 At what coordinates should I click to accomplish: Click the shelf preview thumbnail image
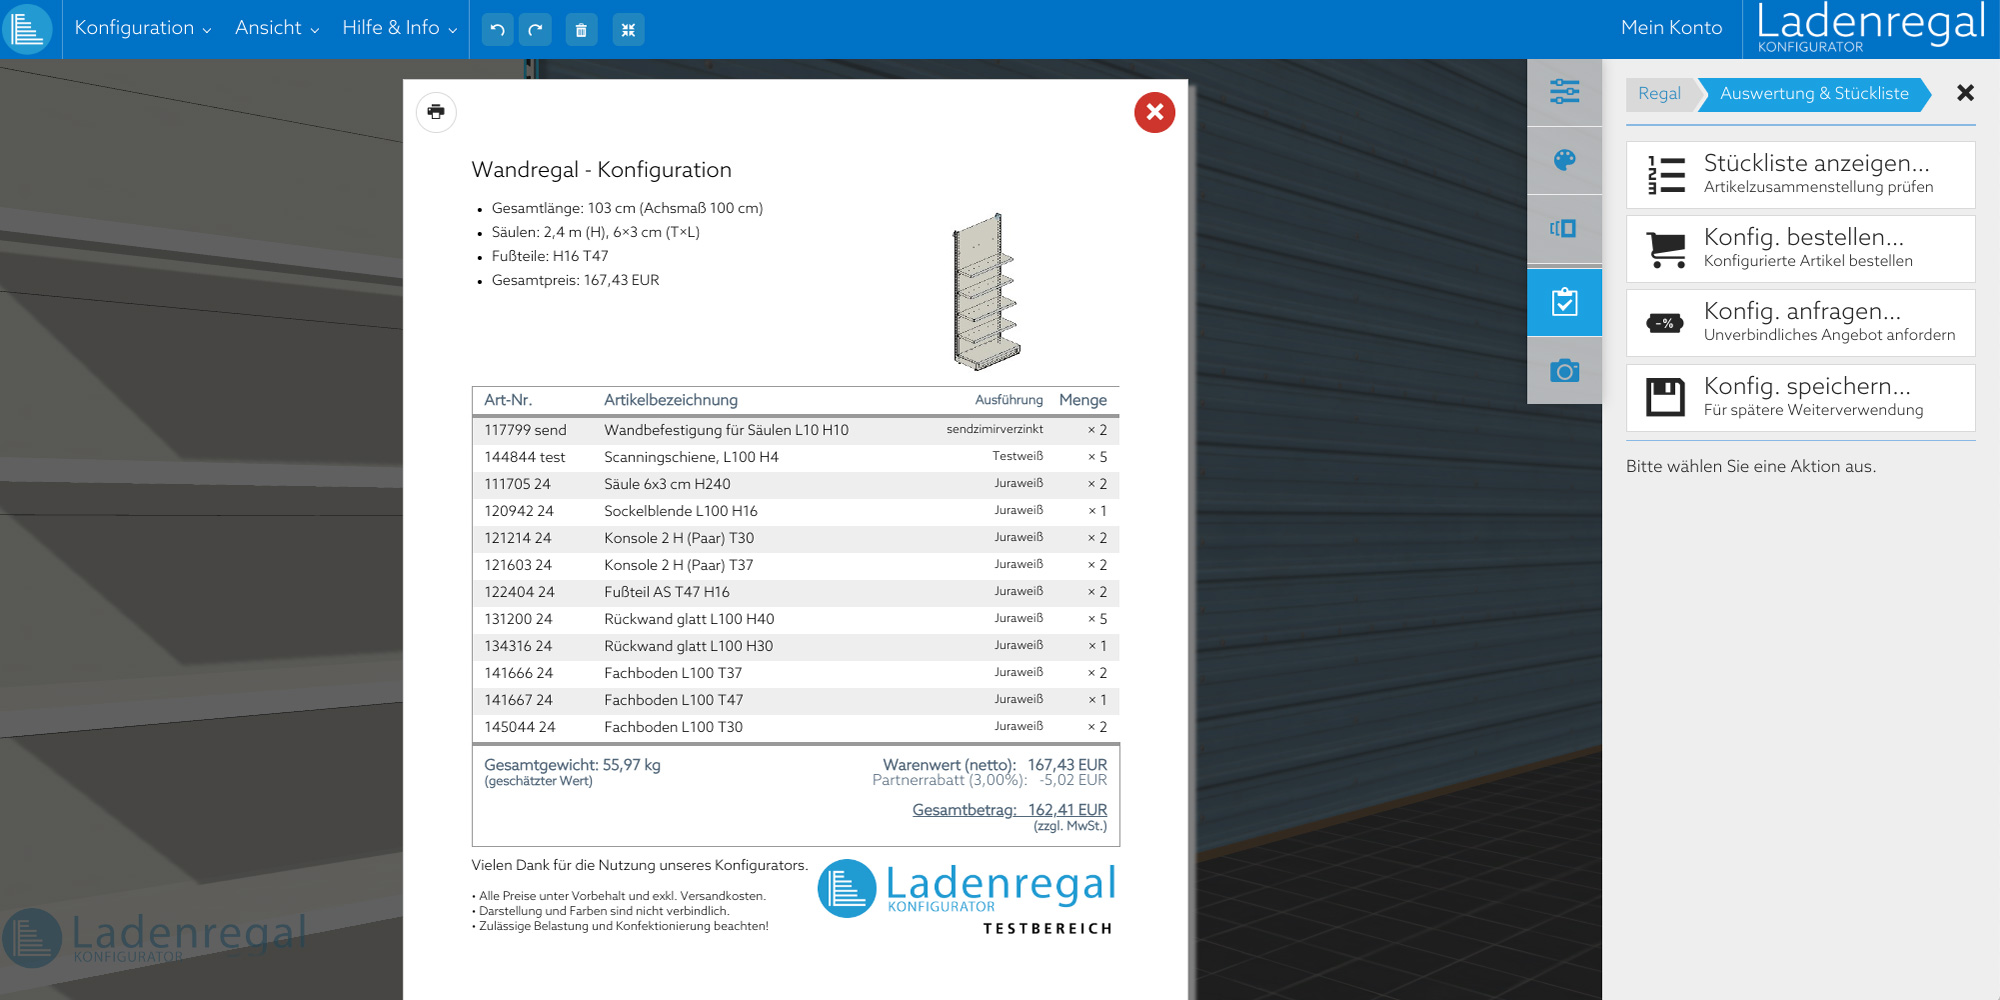pos(986,291)
